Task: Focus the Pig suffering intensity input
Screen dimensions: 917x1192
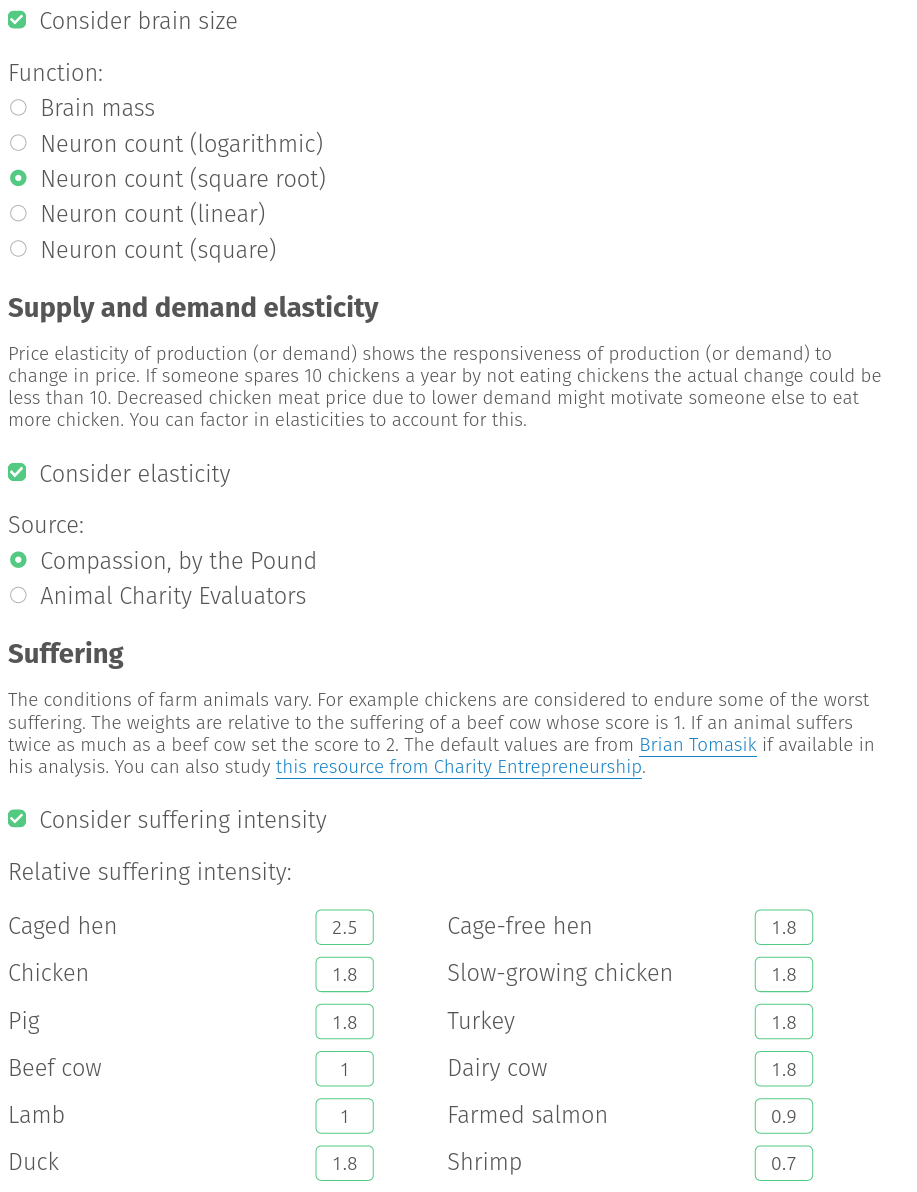Action: click(344, 1022)
